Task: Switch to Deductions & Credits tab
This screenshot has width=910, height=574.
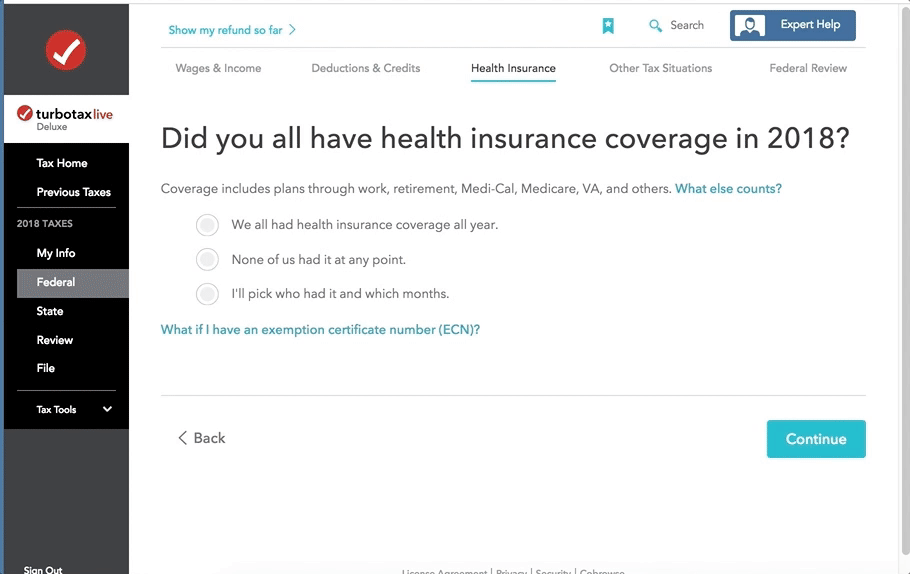Action: pyautogui.click(x=366, y=68)
